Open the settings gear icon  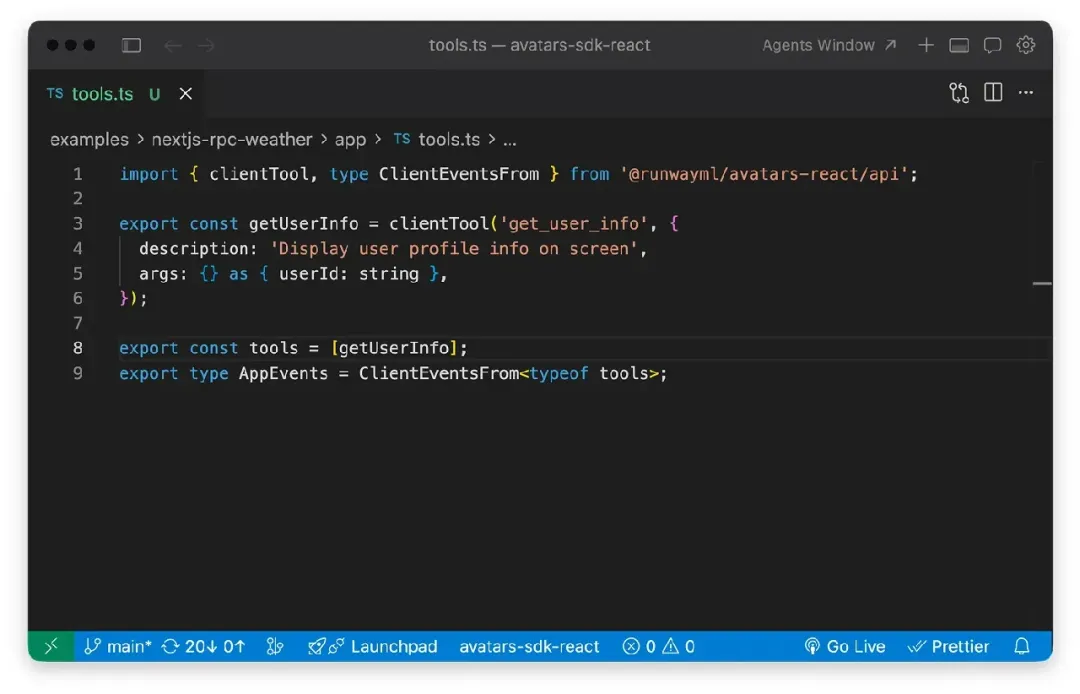coord(1026,45)
